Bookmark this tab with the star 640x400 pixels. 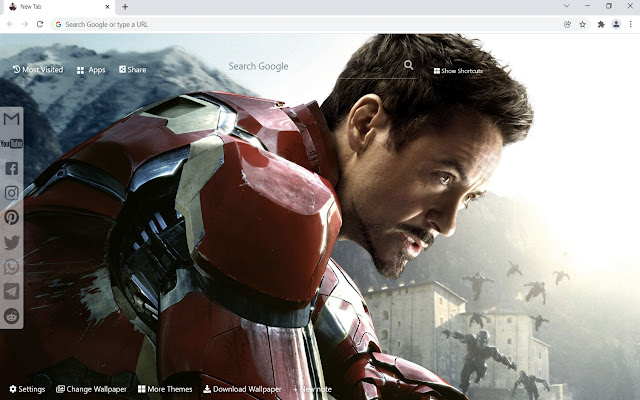coord(582,24)
